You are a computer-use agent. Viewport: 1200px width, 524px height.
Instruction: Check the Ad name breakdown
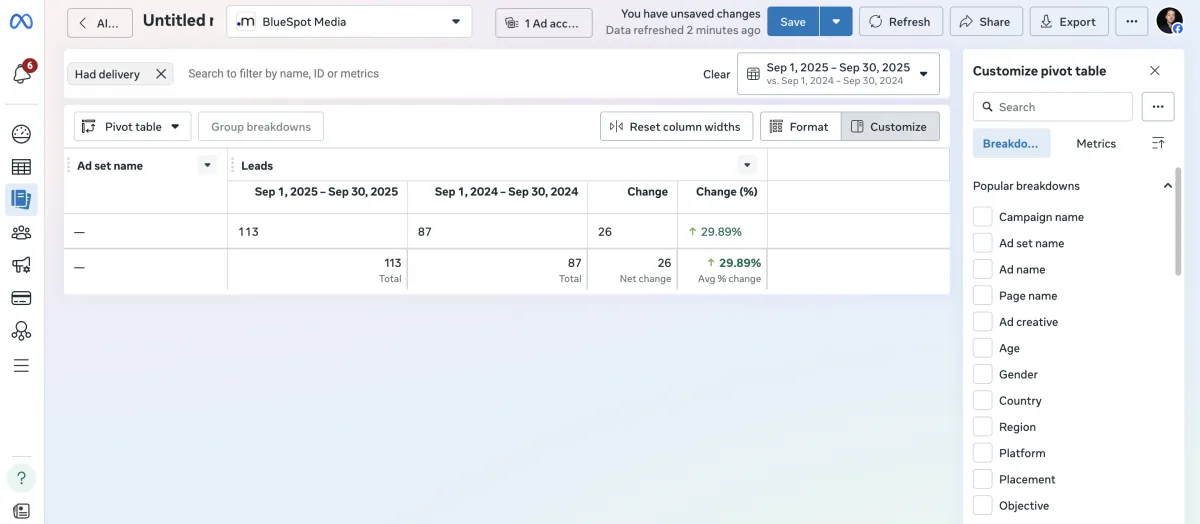(983, 269)
